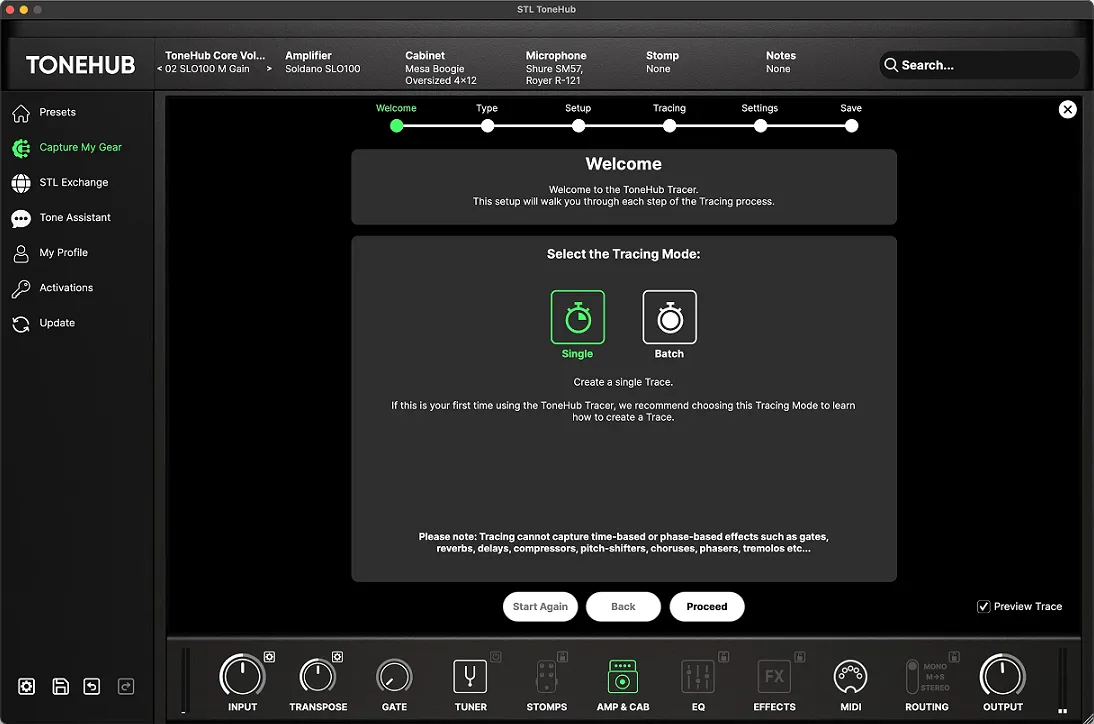This screenshot has height=724, width=1094.
Task: Open the Tuner fork icon
Action: (470, 676)
